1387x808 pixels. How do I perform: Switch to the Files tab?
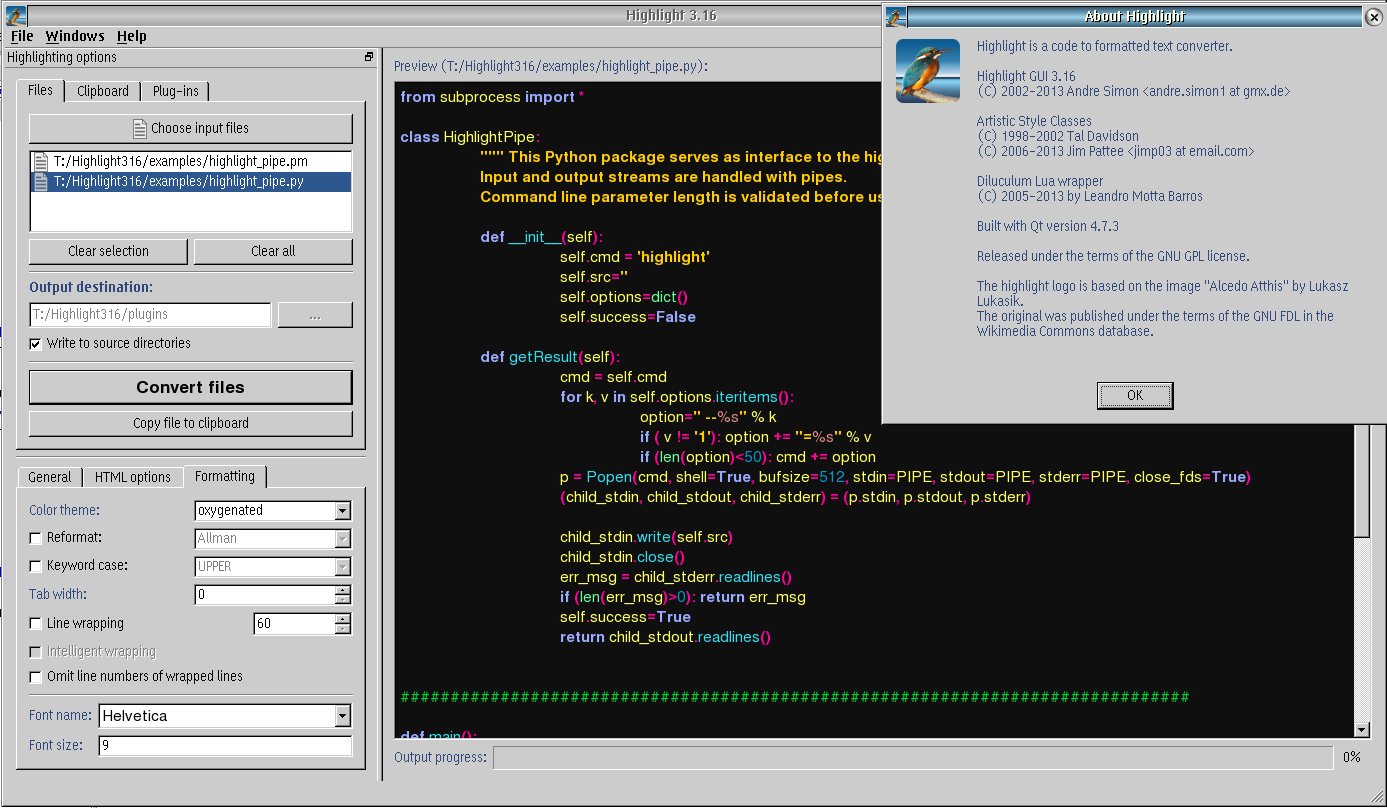[x=41, y=90]
